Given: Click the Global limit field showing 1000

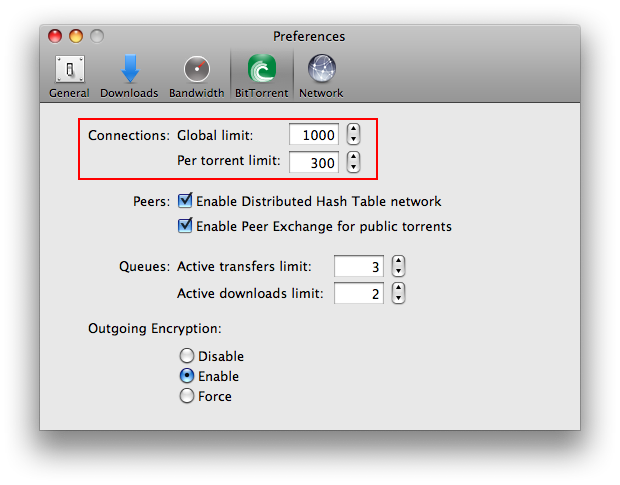Looking at the screenshot, I should [x=314, y=134].
